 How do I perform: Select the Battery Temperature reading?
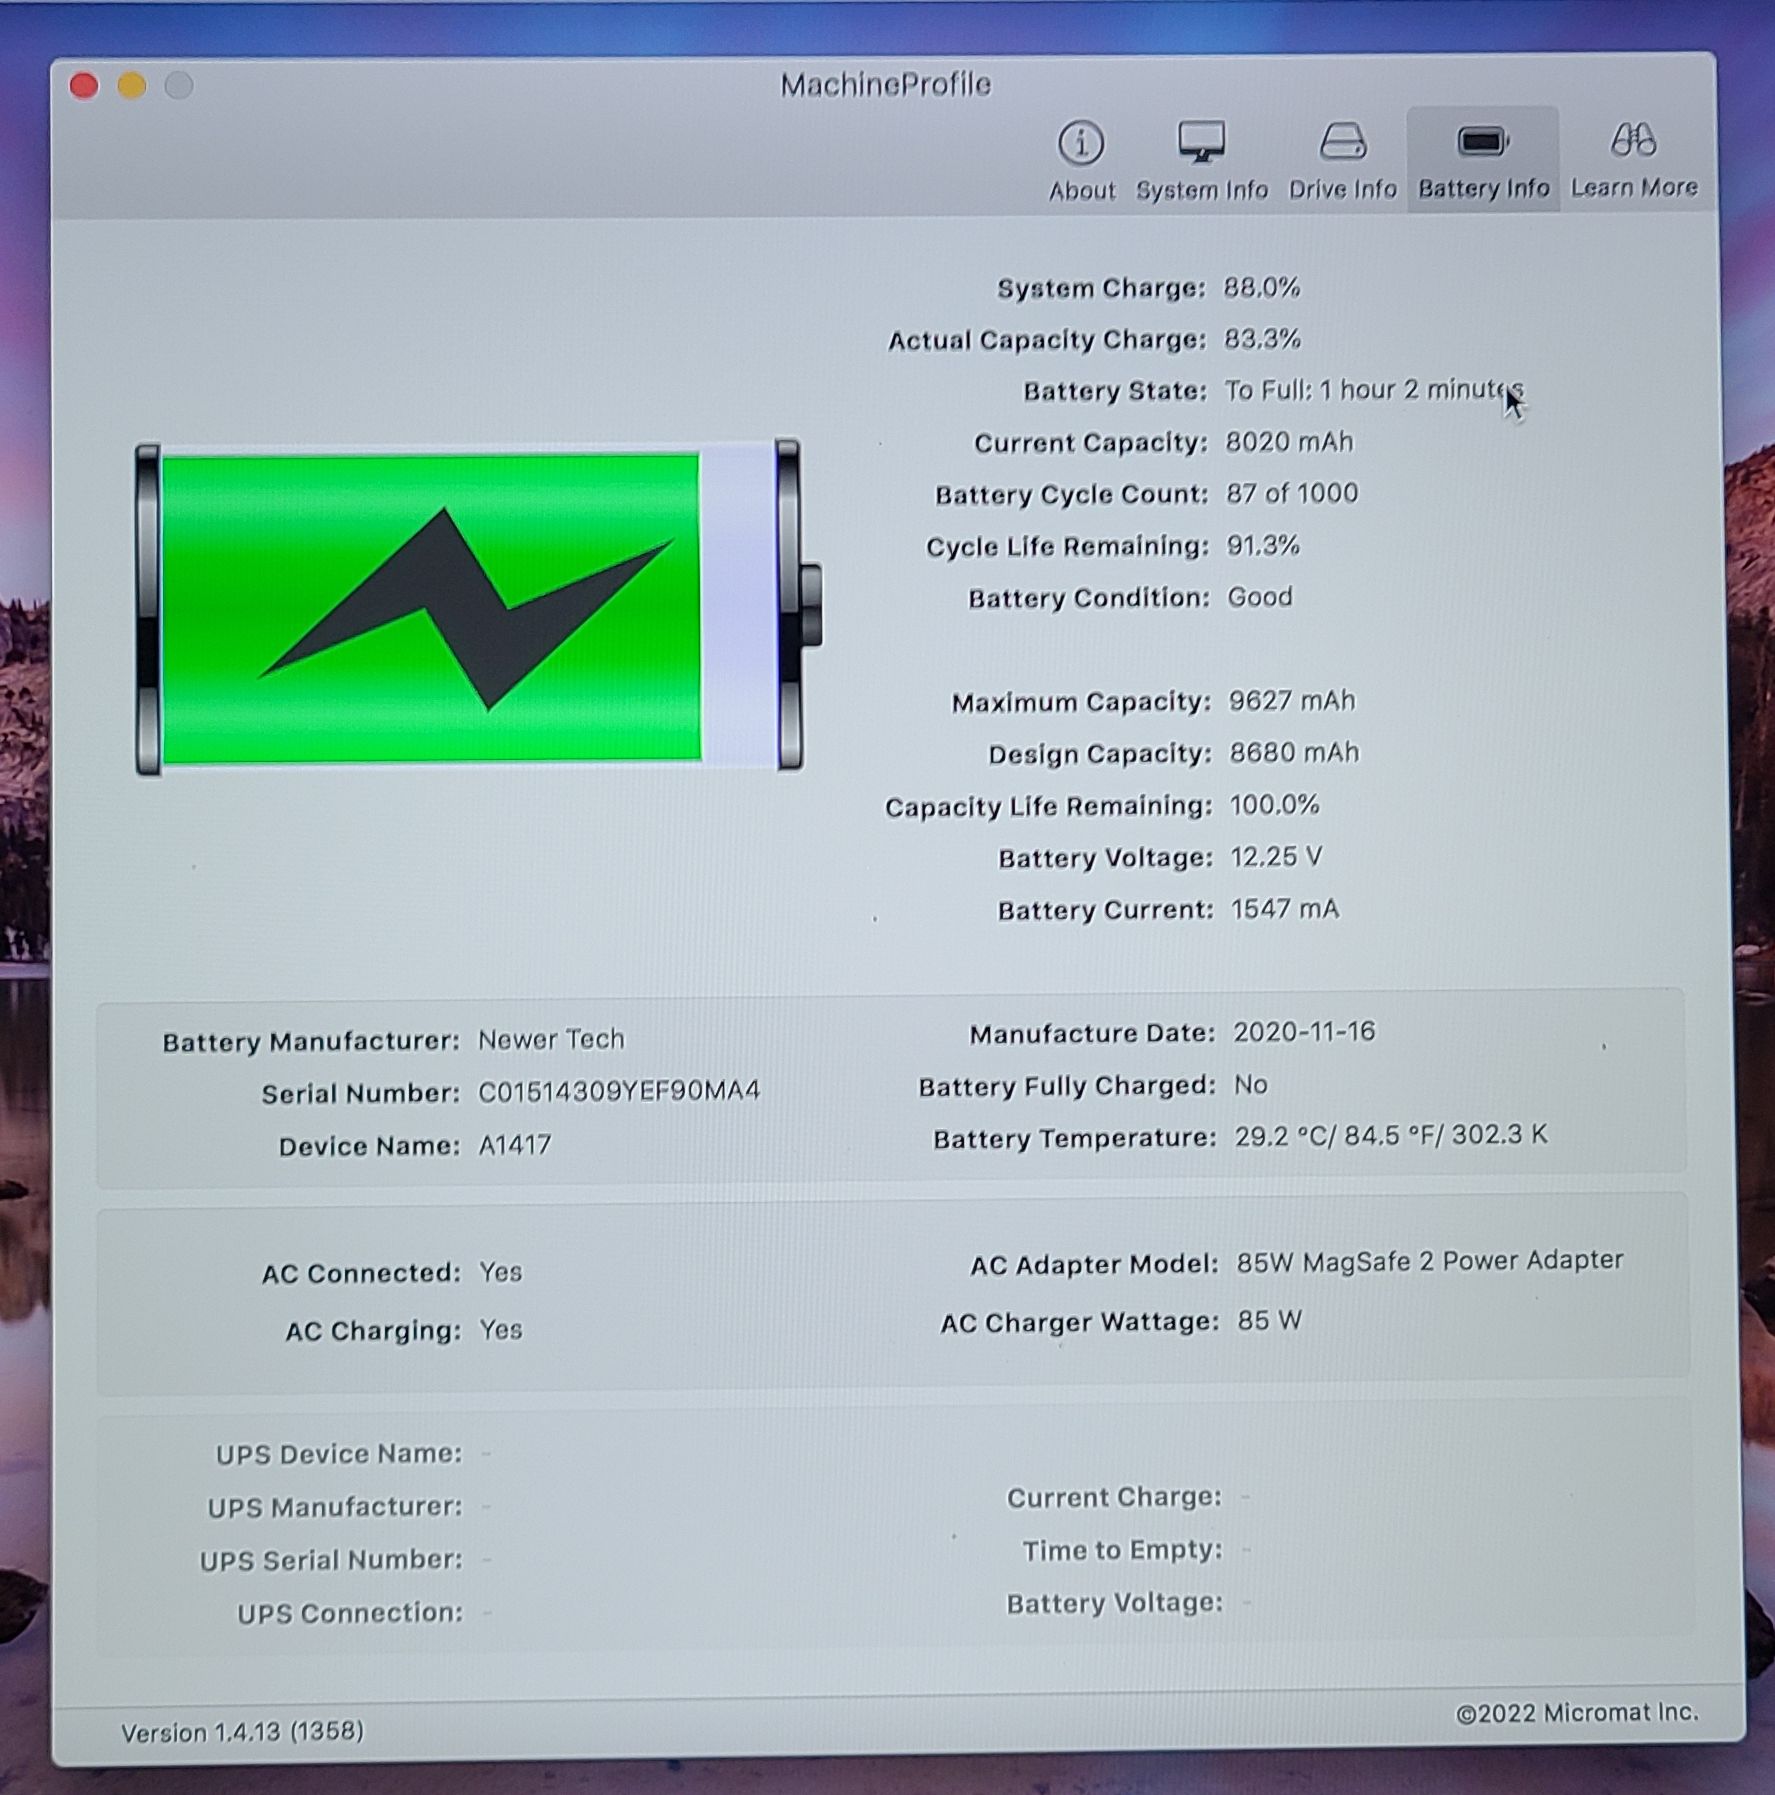tap(1390, 1136)
